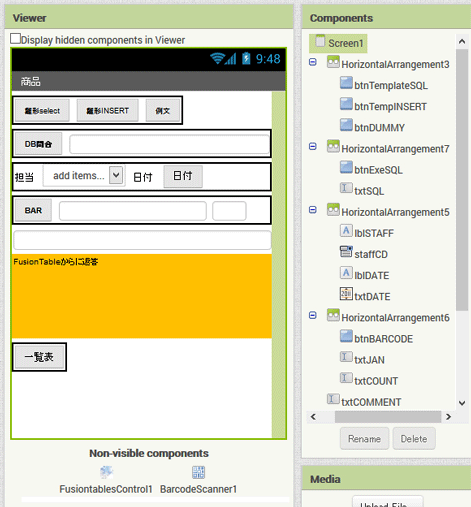Click the btnTempINSERT button icon
This screenshot has width=471, height=507.
click(x=346, y=104)
